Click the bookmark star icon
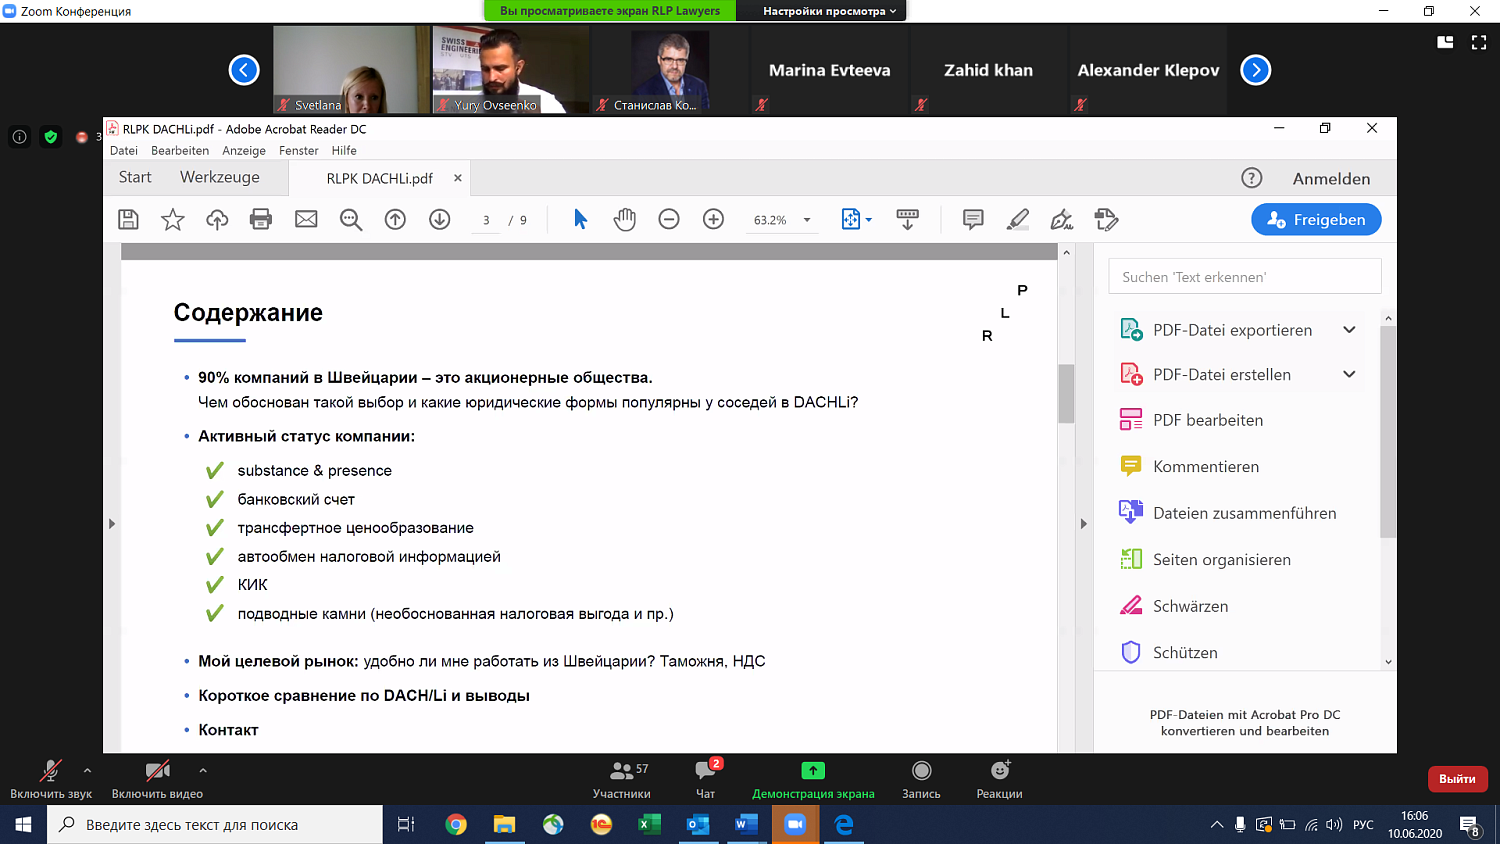 point(173,220)
